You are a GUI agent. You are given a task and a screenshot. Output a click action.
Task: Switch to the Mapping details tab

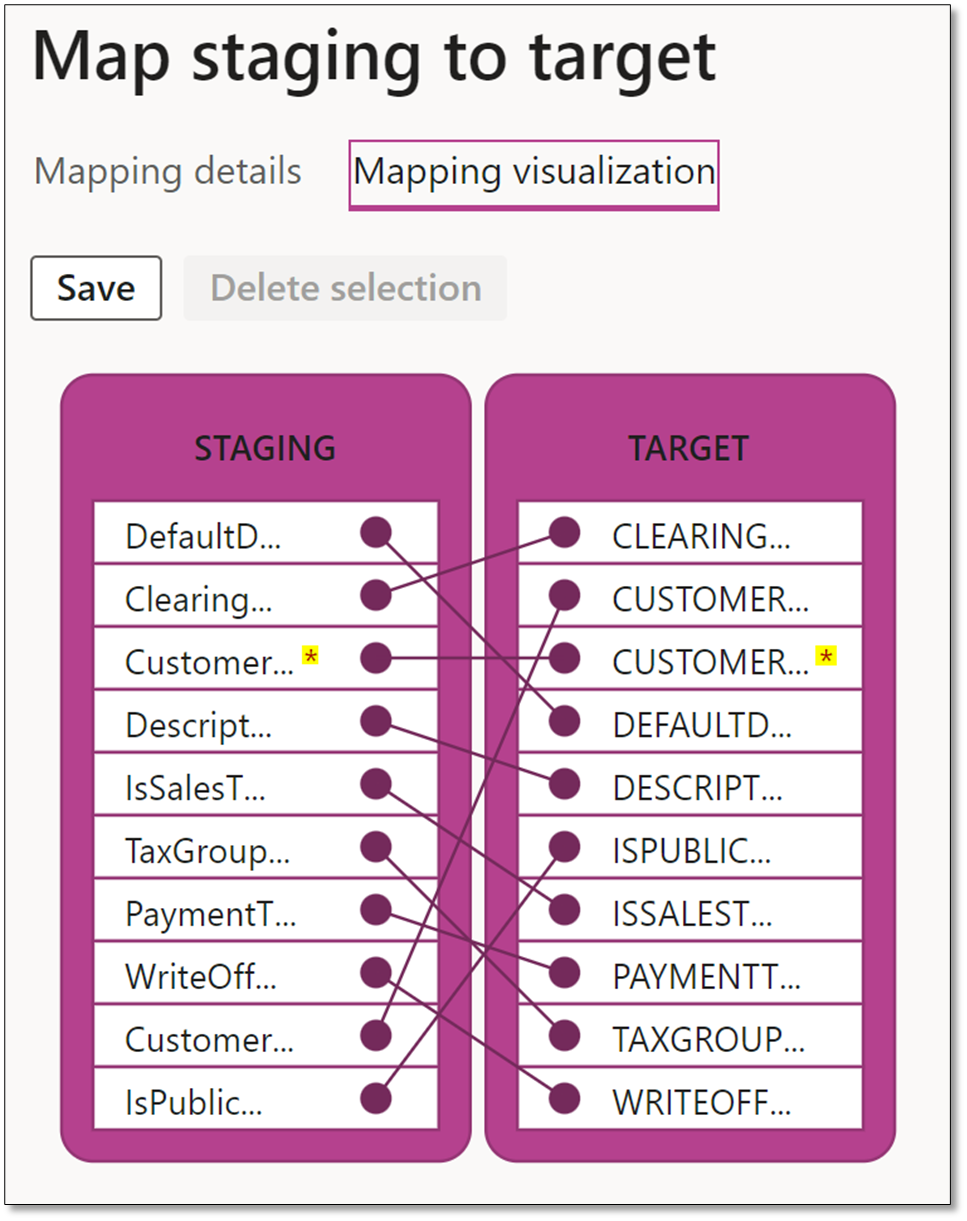click(168, 171)
